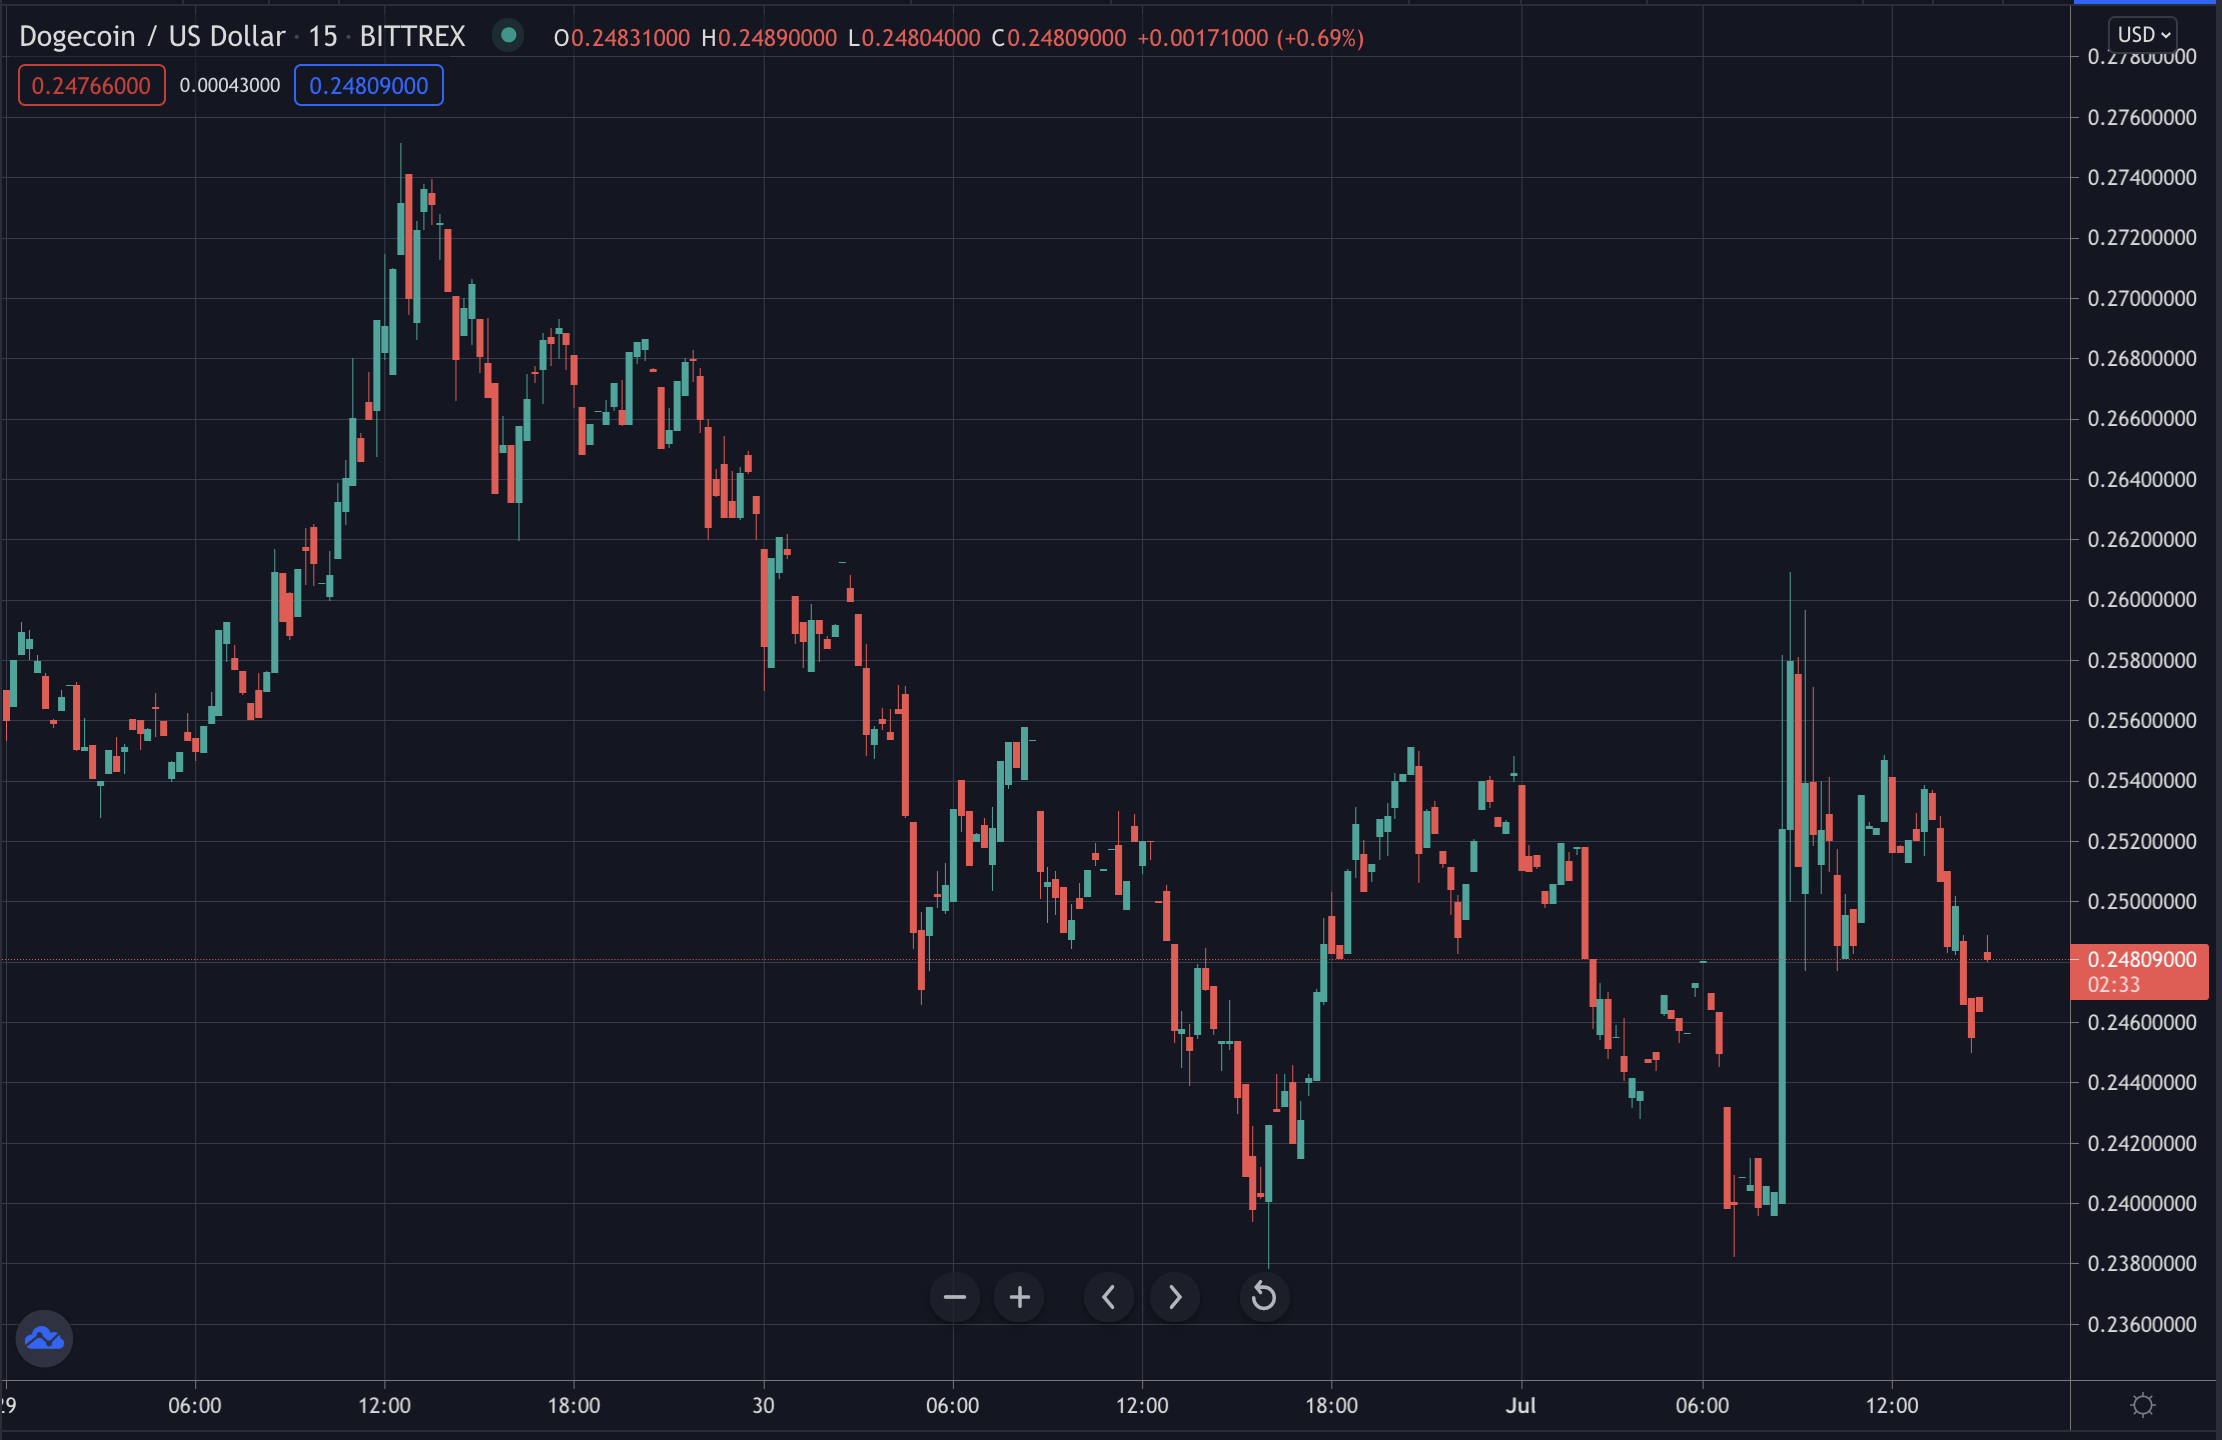
Task: Click the 15 interval label
Action: pos(322,37)
